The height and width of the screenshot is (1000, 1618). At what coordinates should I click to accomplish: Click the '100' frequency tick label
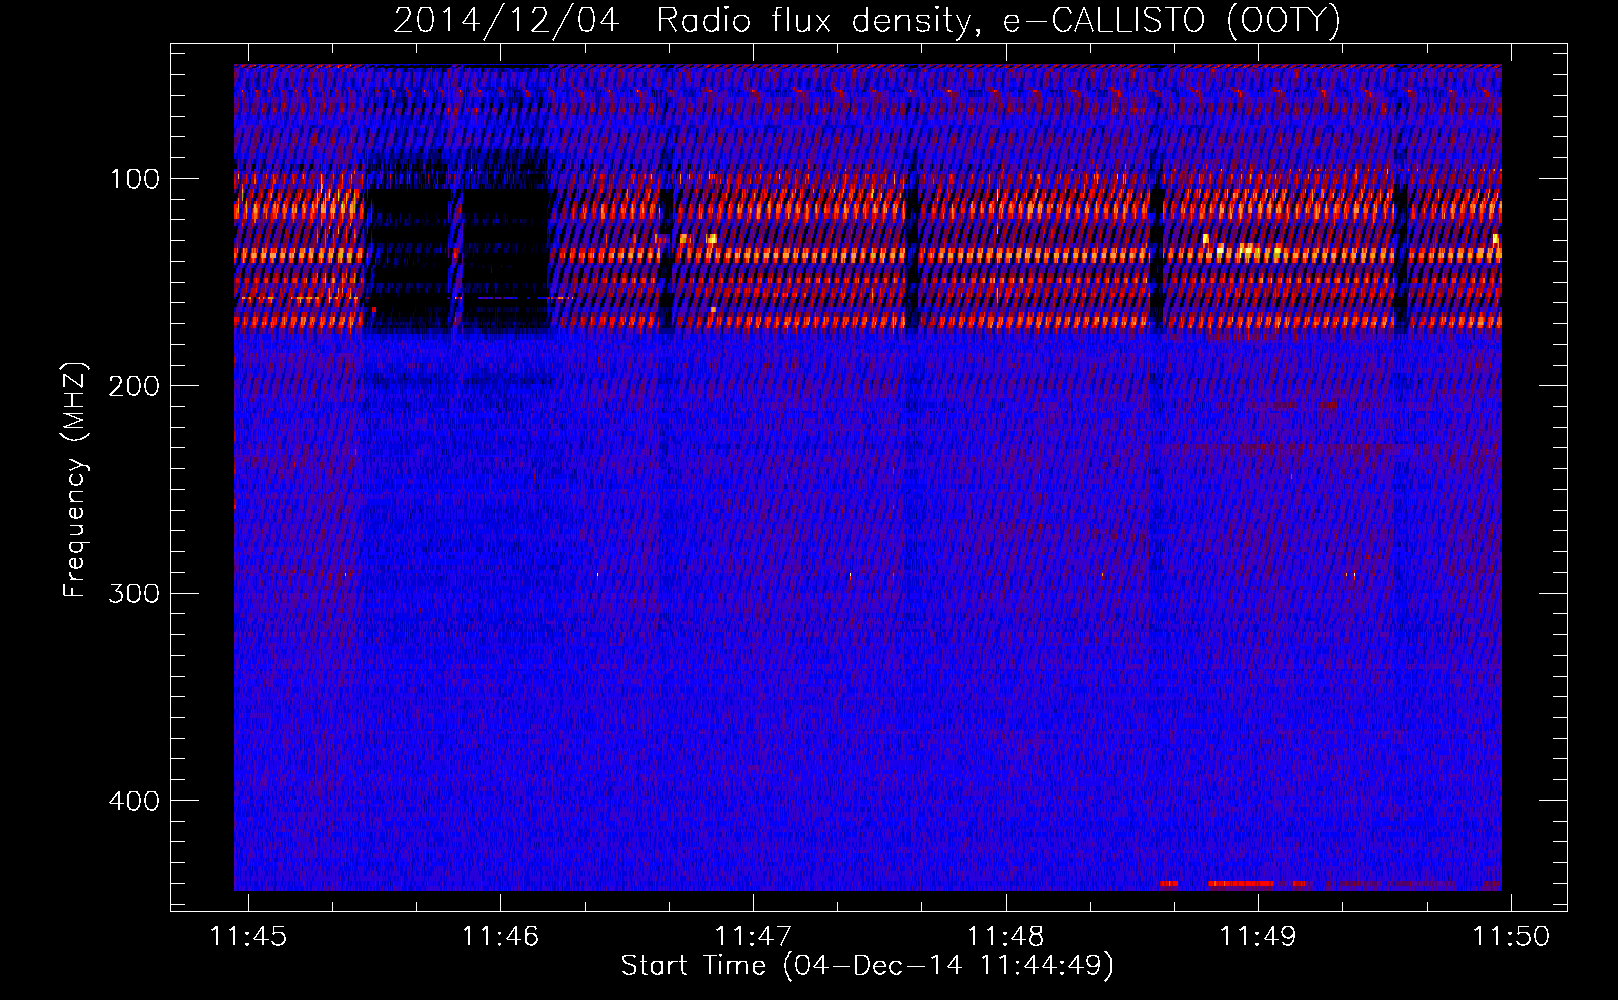pyautogui.click(x=135, y=179)
